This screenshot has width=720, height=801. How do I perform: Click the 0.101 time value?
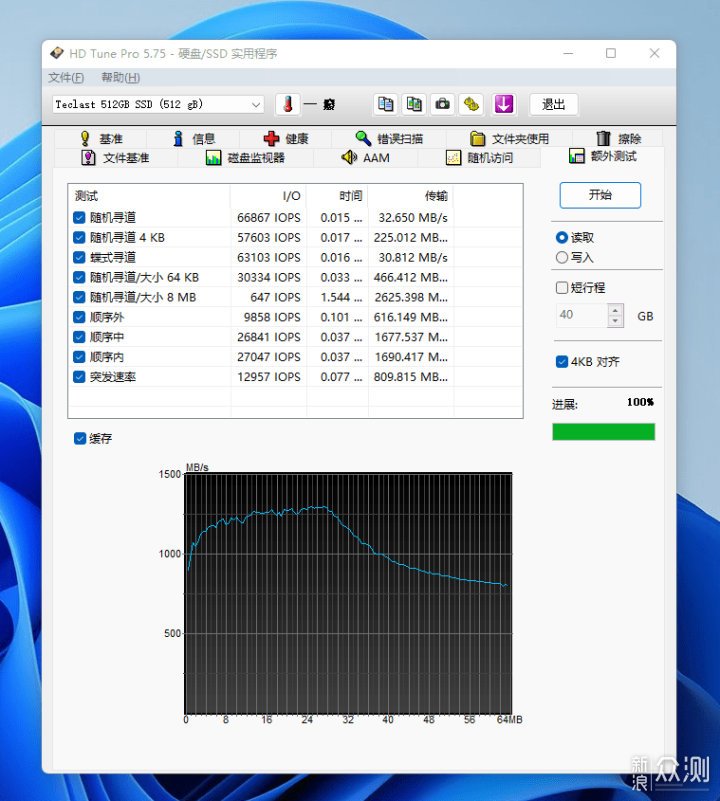click(x=341, y=317)
